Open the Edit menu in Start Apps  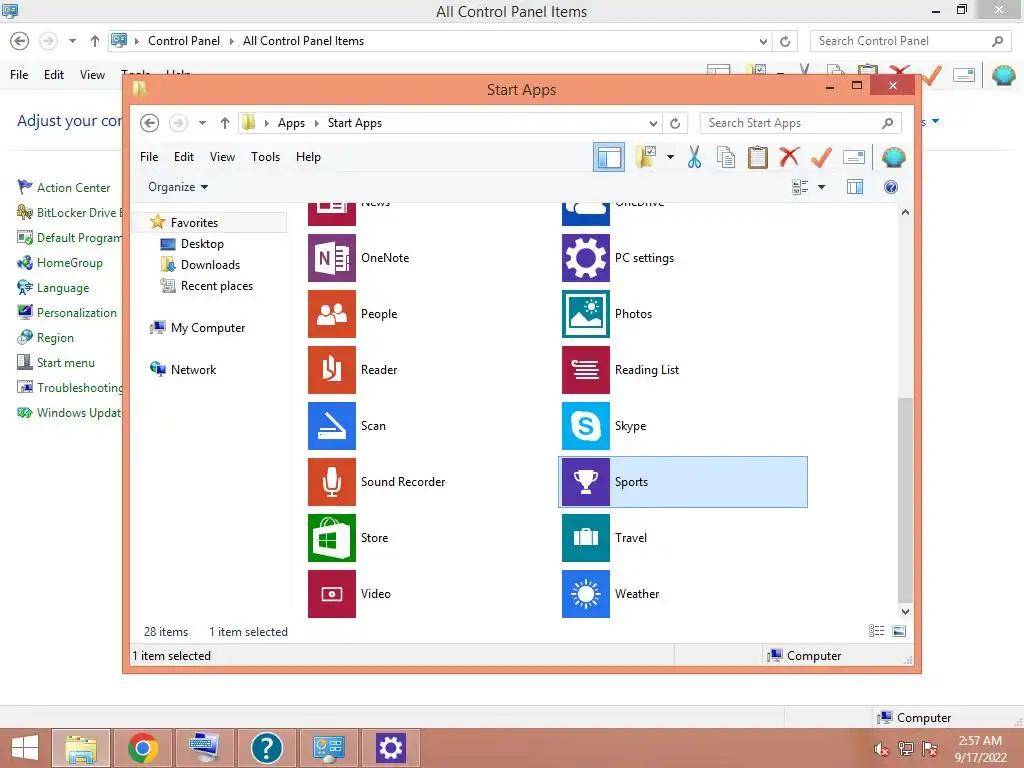point(184,157)
